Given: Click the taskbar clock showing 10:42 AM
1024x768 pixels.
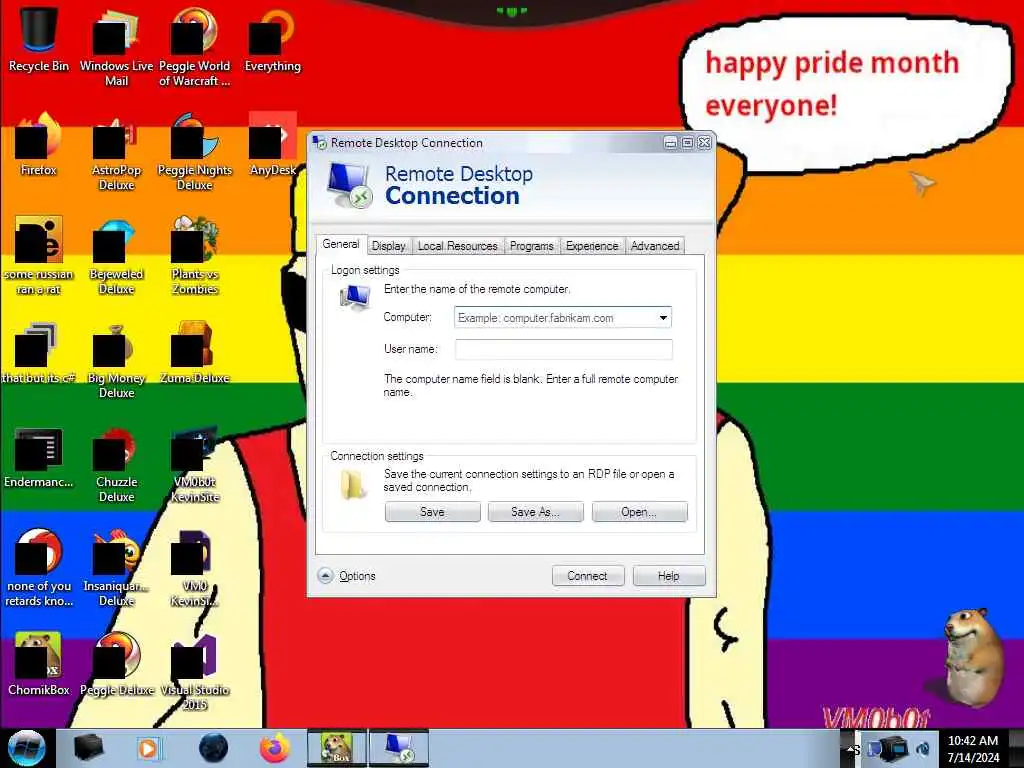Looking at the screenshot, I should [x=973, y=748].
